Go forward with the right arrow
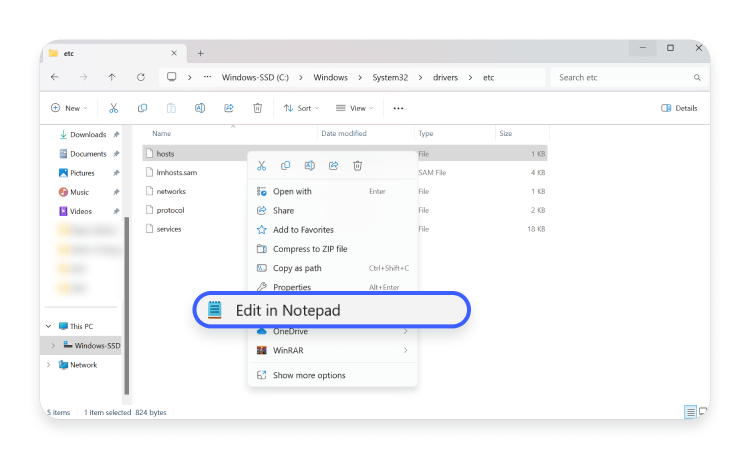750x459 pixels. pyautogui.click(x=83, y=77)
